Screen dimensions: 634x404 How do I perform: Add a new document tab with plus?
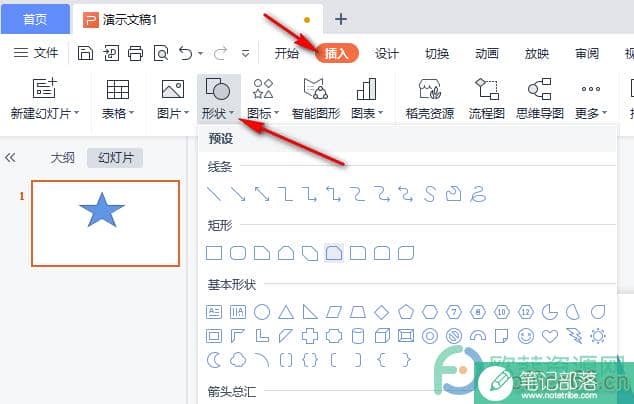(341, 19)
